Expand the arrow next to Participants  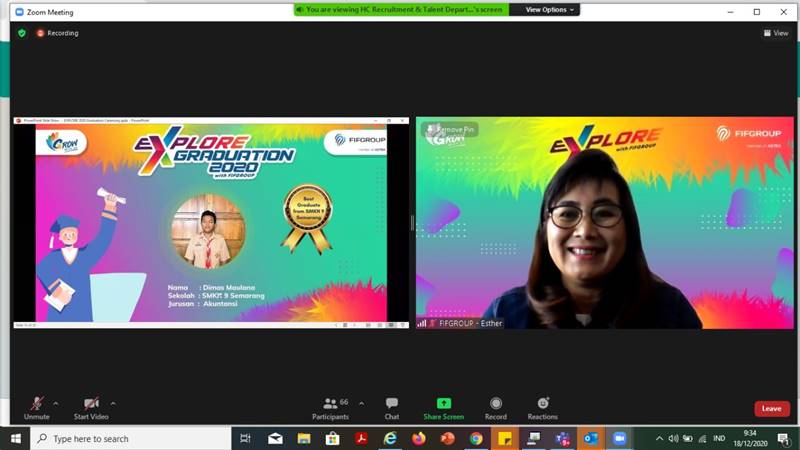coord(361,403)
